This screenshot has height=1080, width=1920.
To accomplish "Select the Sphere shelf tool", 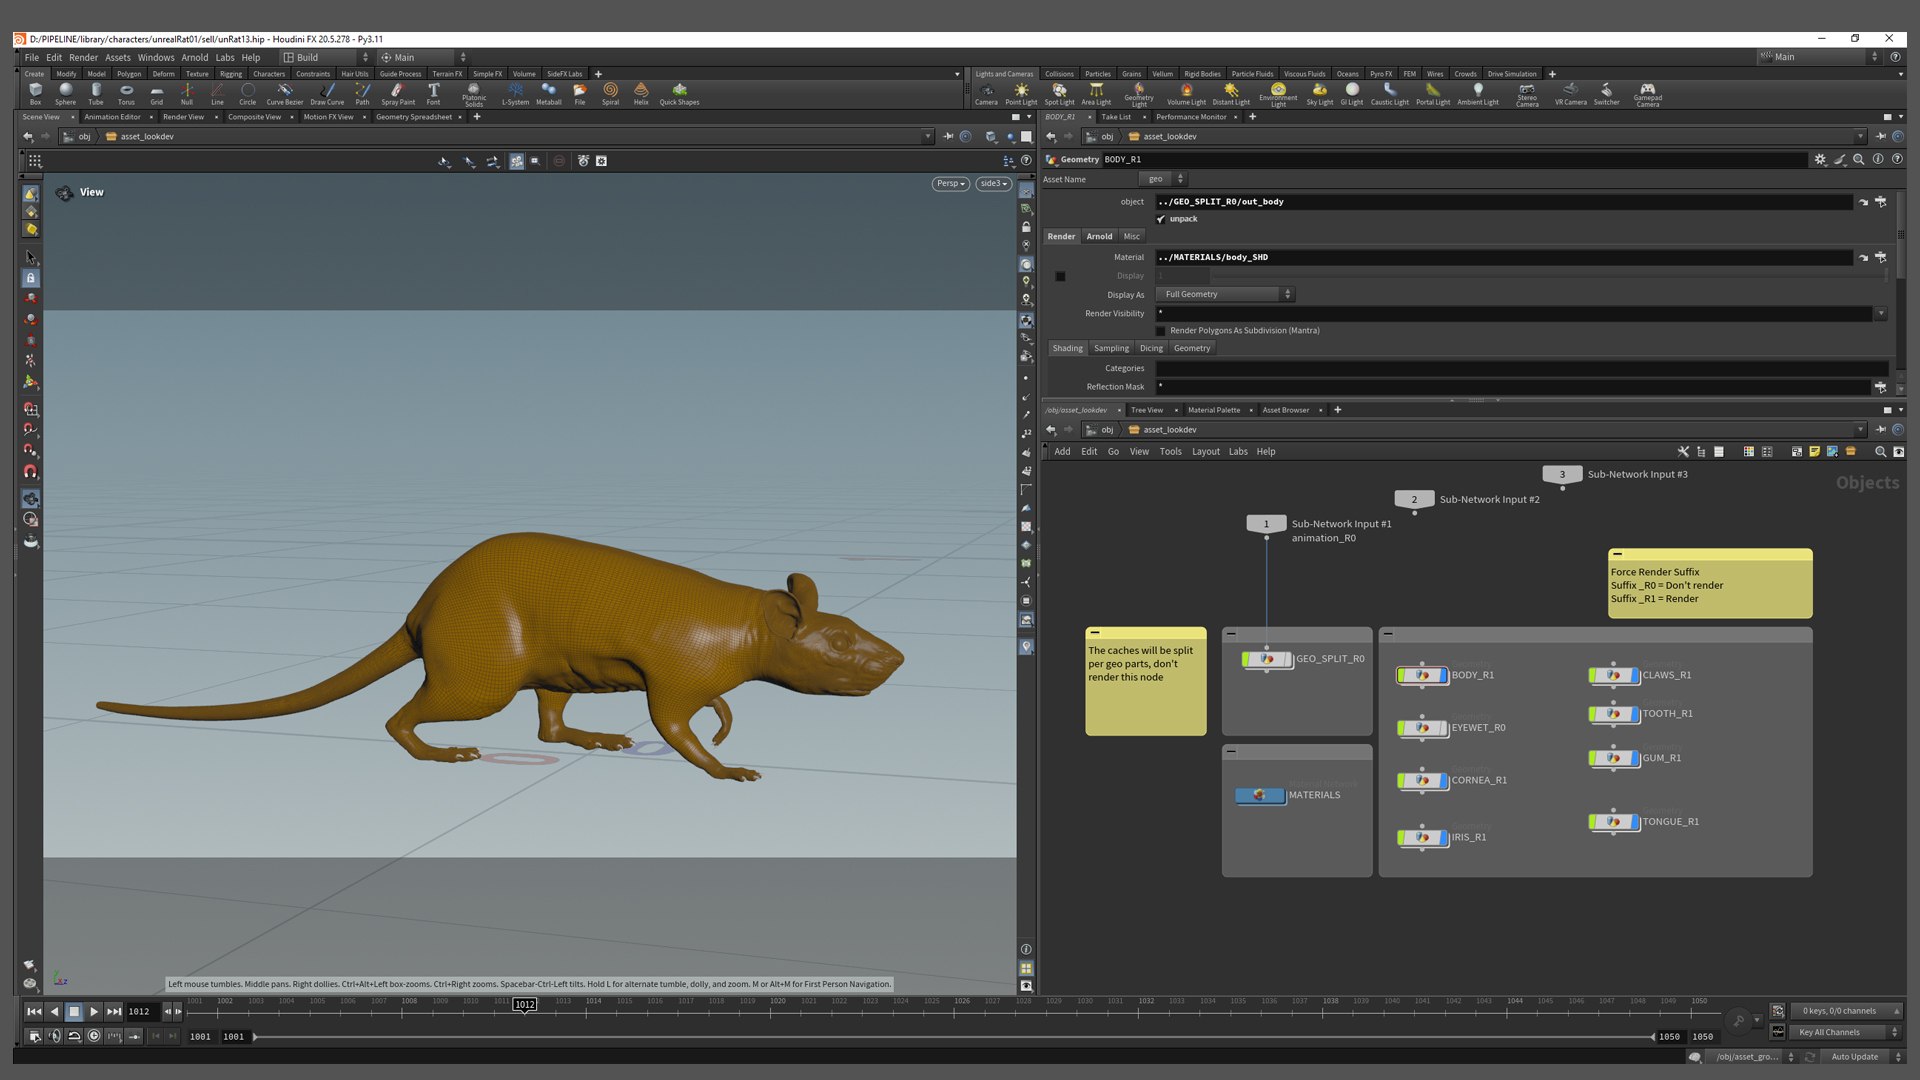I will point(65,93).
